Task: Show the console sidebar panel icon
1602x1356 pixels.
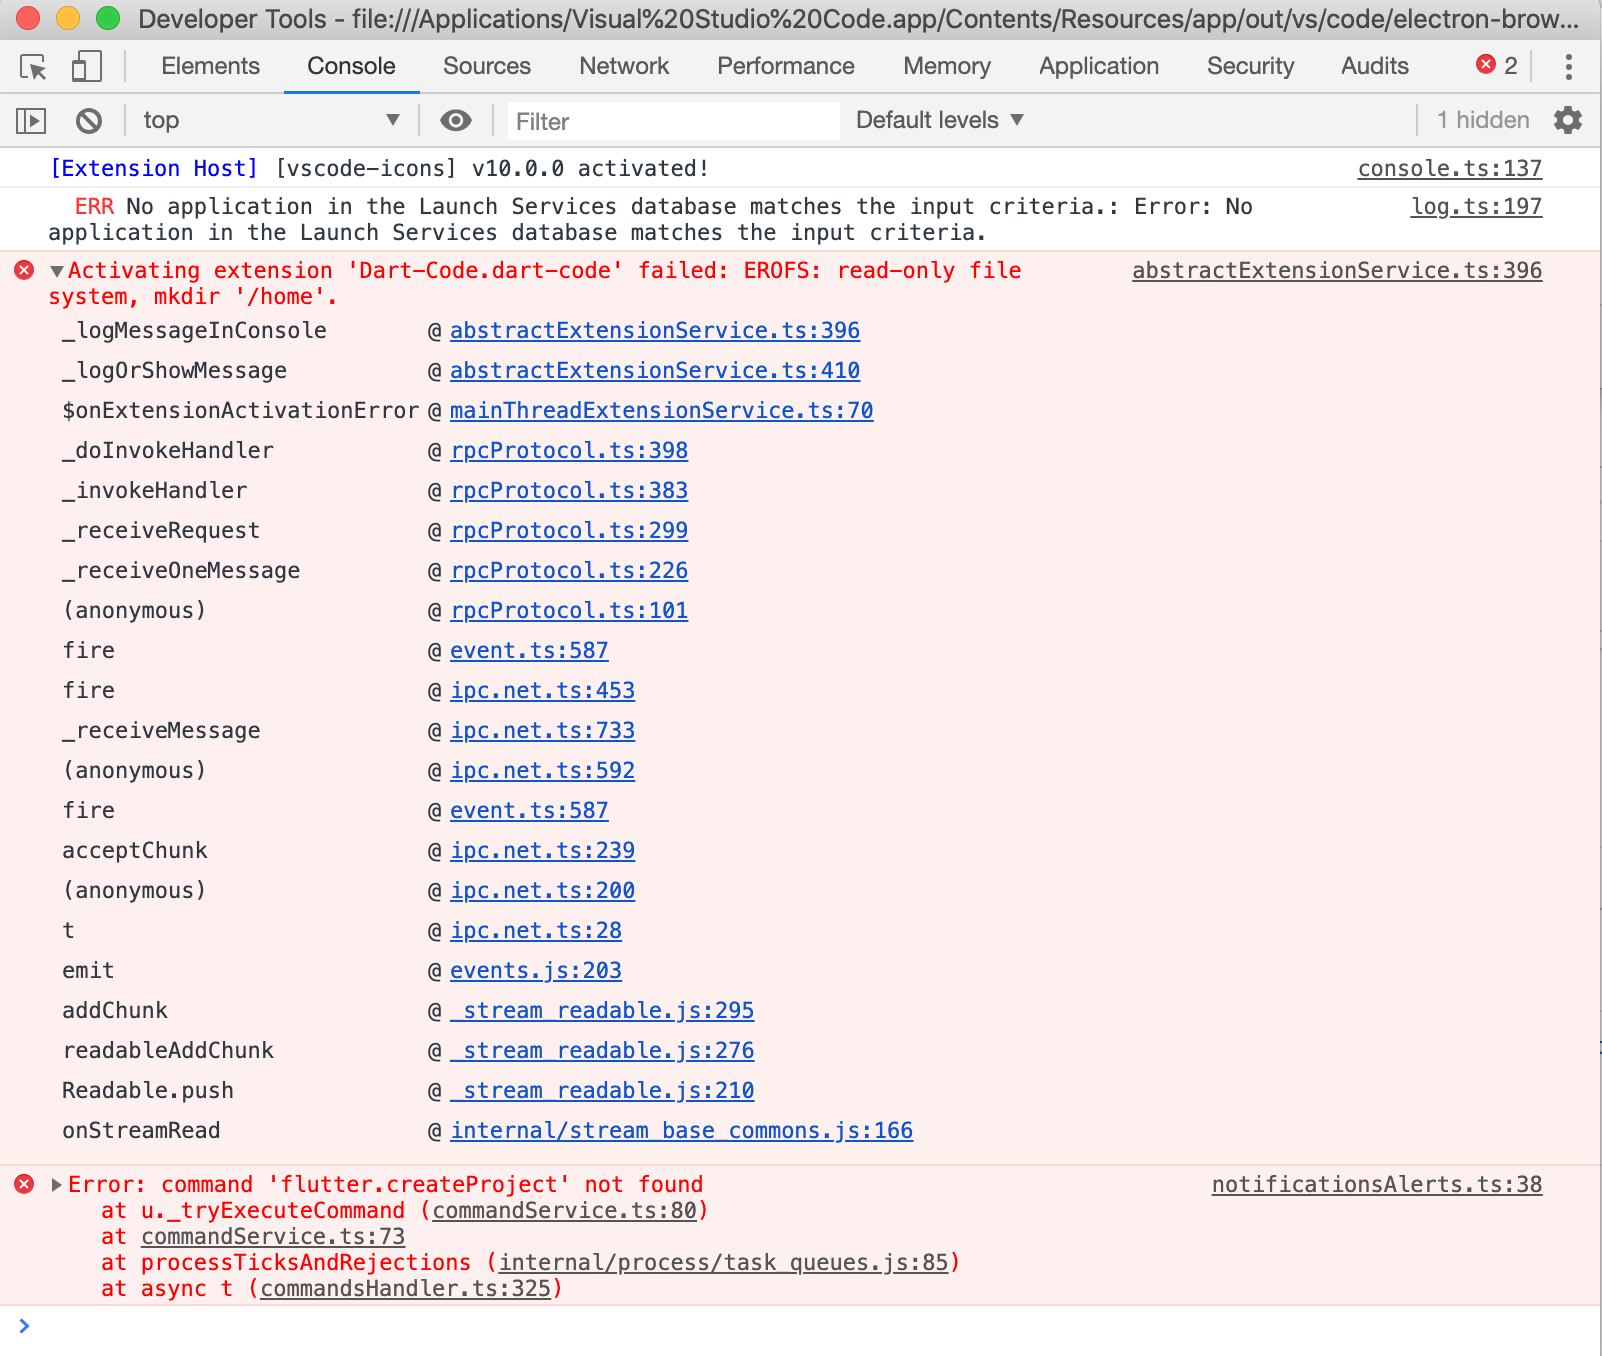Action: point(31,121)
